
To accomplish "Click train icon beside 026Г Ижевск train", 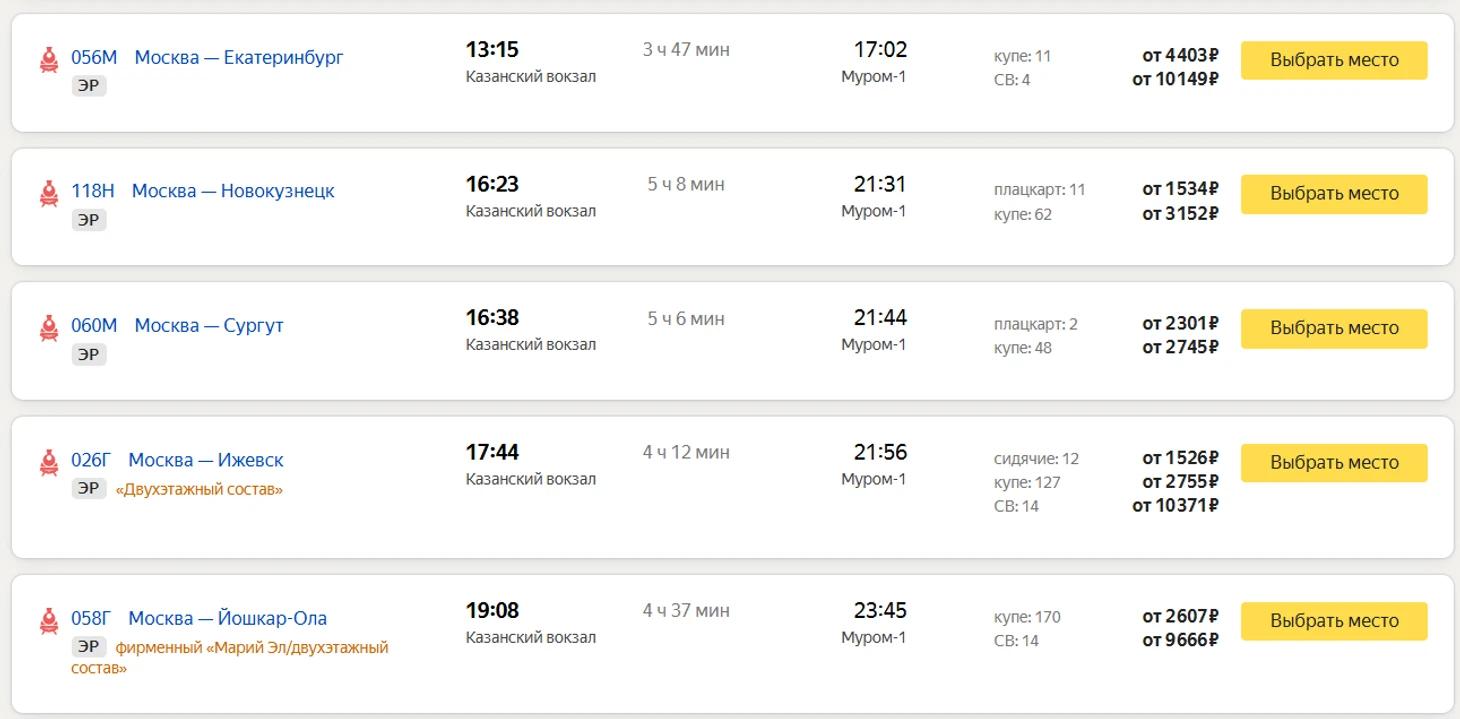I will (49, 462).
